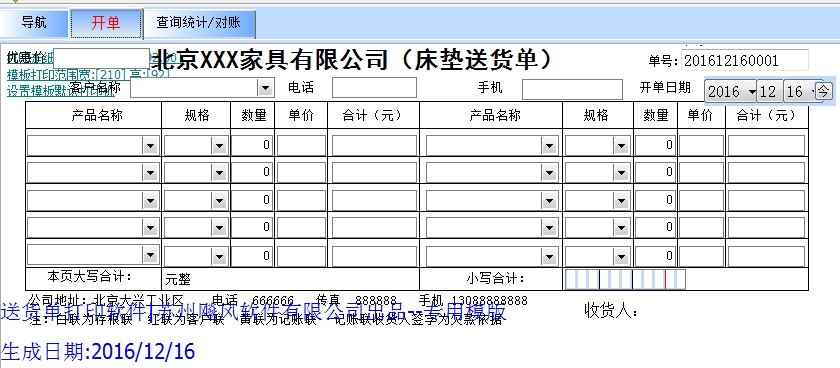Expand fifth-row right 规格 dropdown
The image size is (840, 368).
point(621,256)
